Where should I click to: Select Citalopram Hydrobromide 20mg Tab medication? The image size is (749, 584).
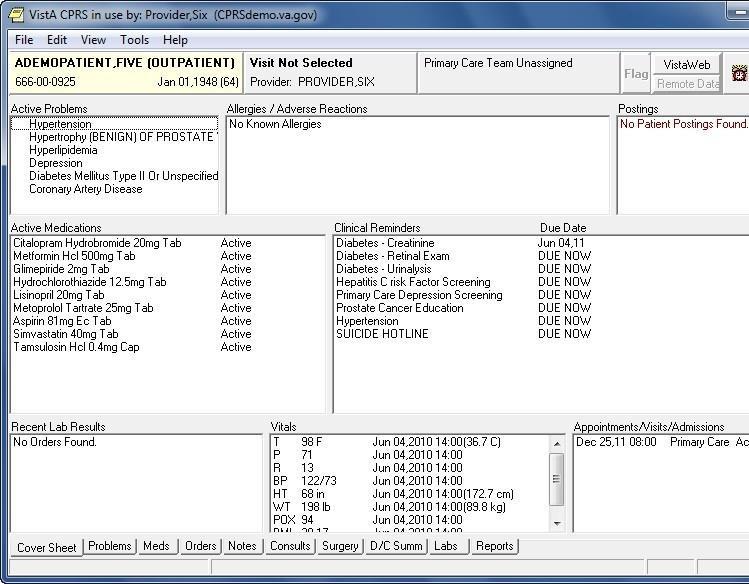point(167,243)
